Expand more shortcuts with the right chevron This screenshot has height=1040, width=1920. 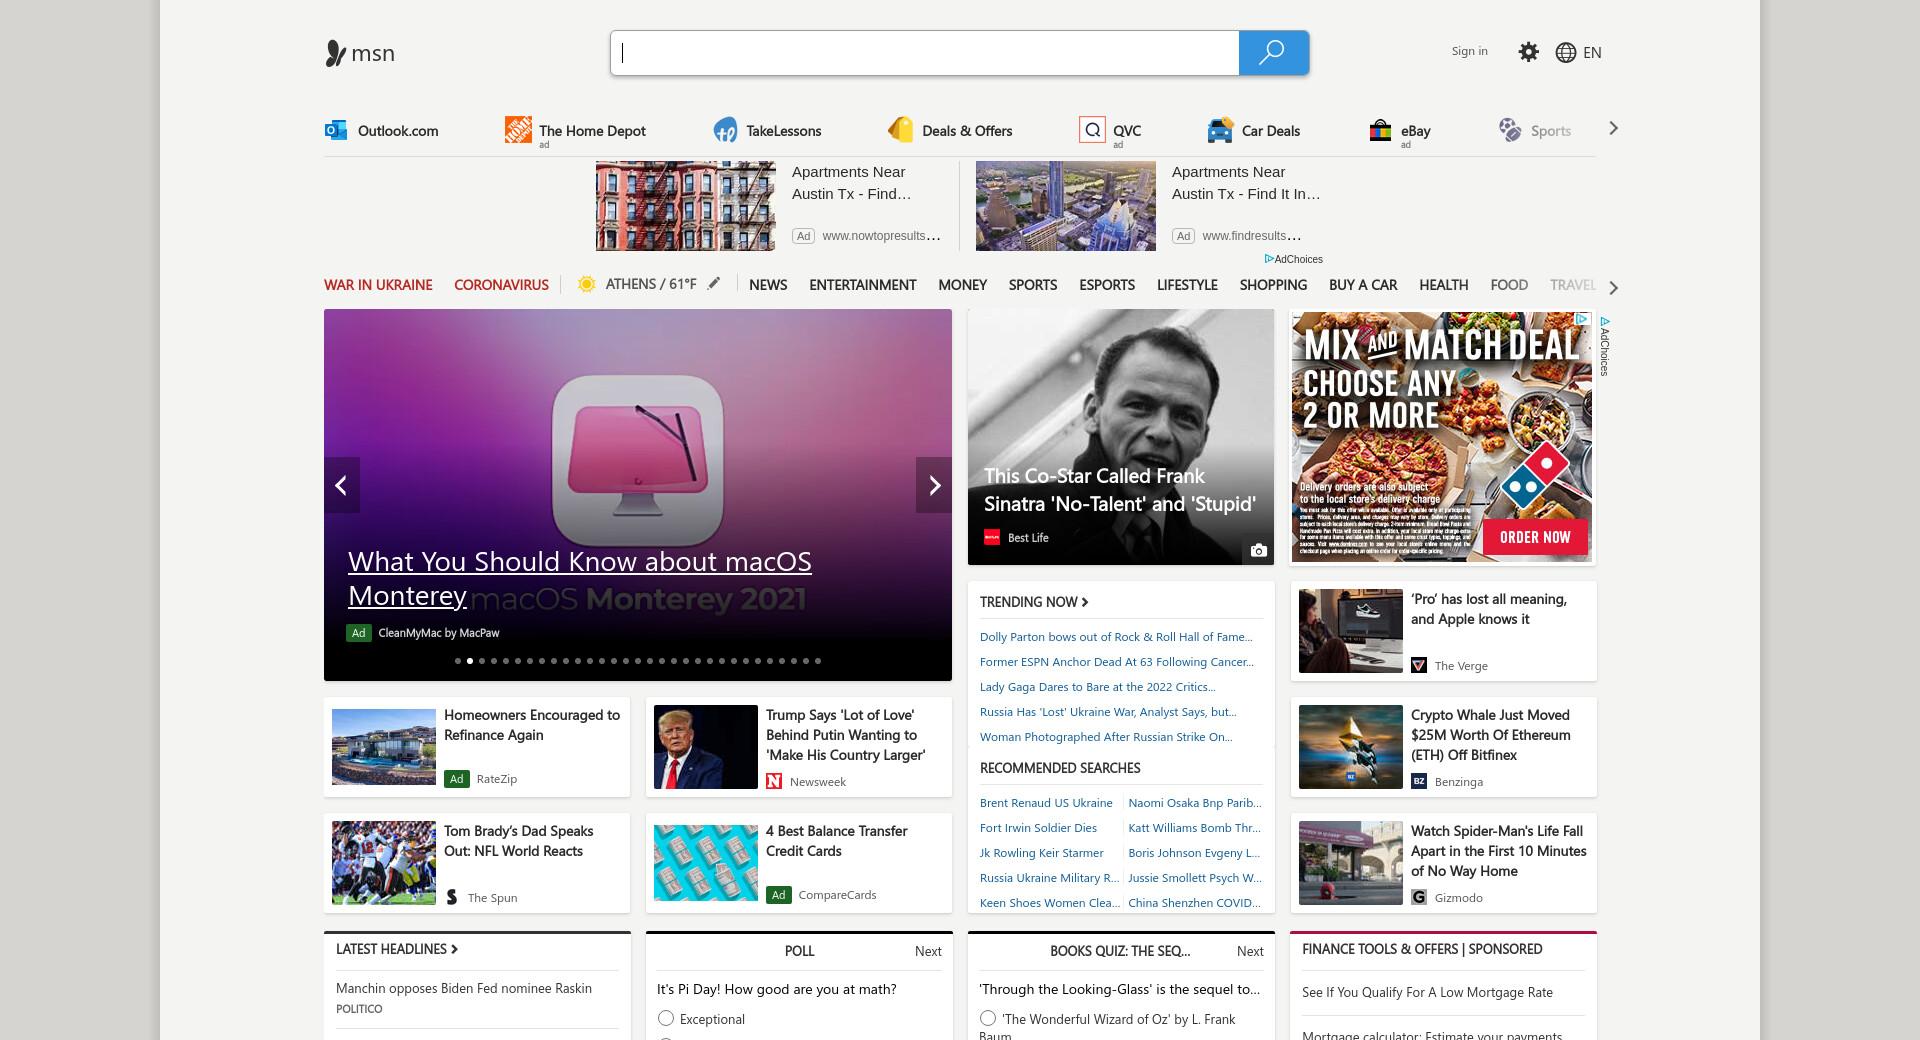(1612, 128)
